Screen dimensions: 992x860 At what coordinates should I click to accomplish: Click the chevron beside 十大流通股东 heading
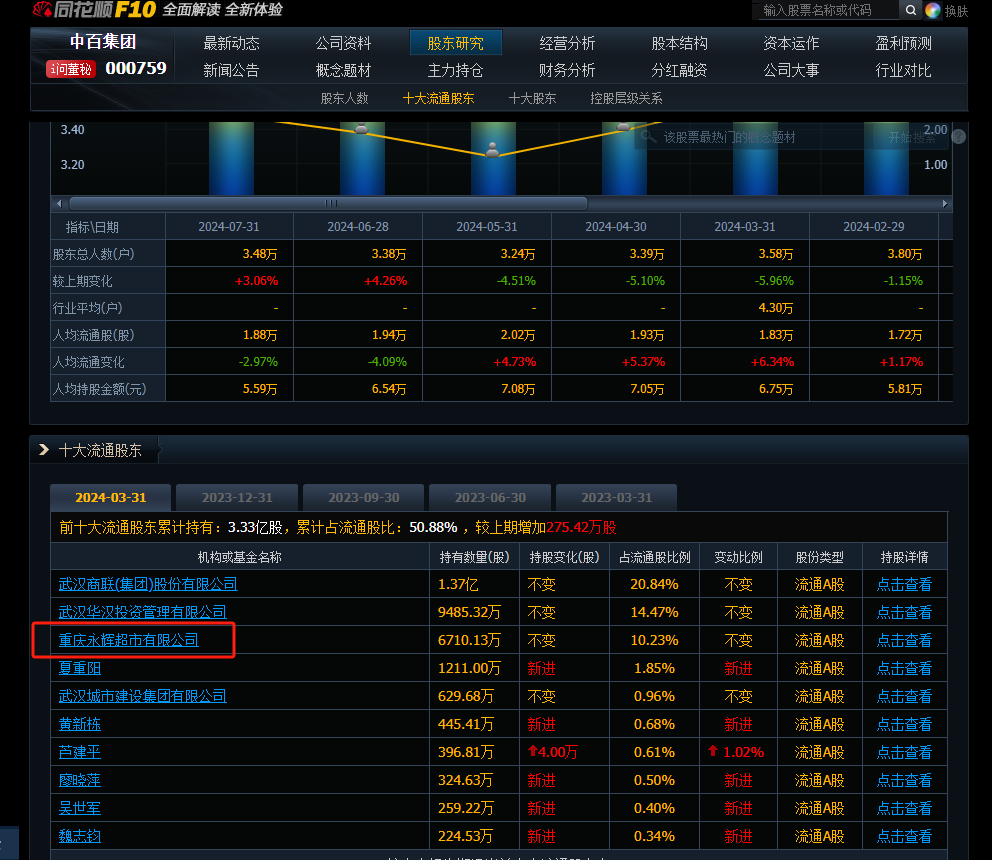(x=44, y=450)
